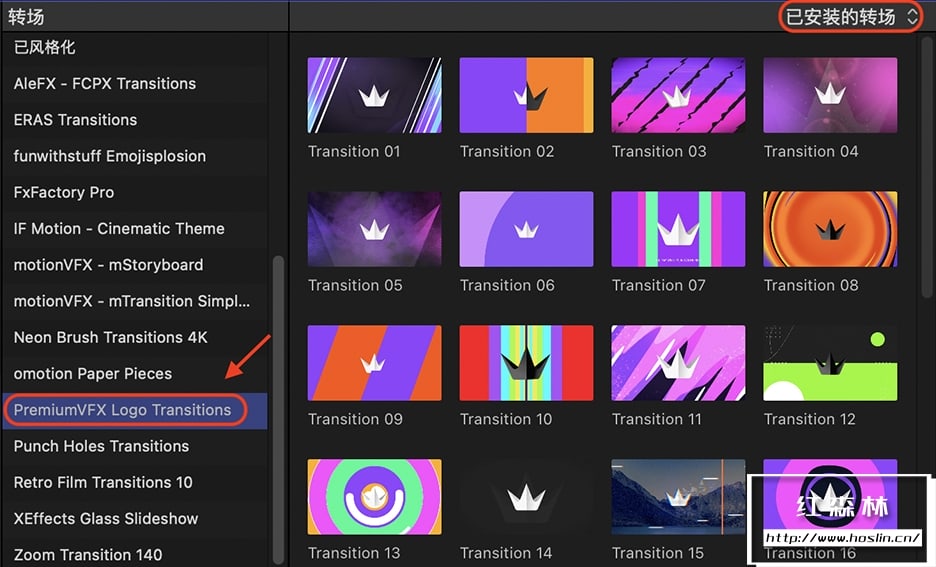Click the Transition 06 label
The image size is (936, 567).
point(507,285)
